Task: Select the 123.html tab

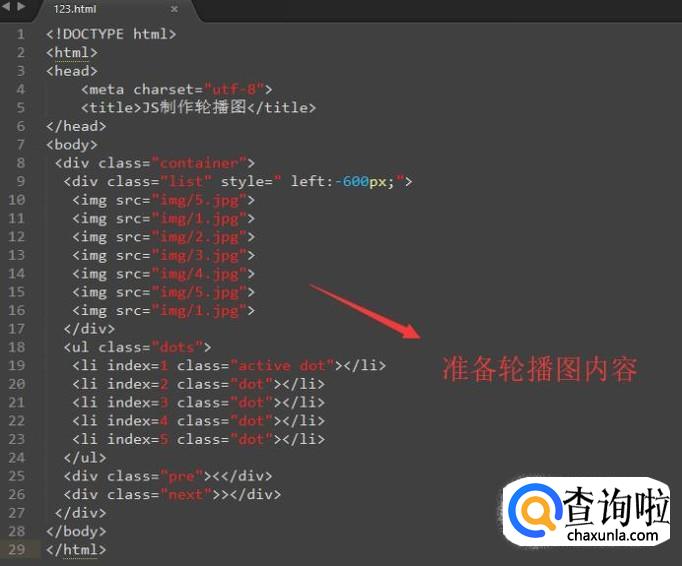Action: (x=75, y=9)
